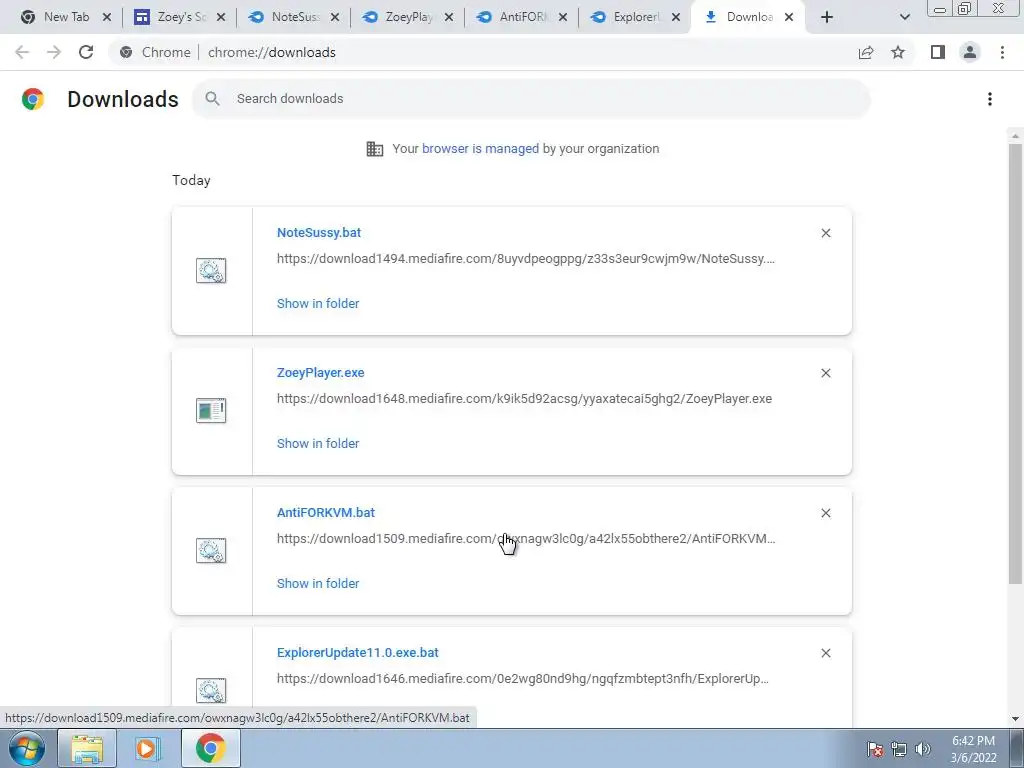Click the ExplorerUpdate11.0.exe.bat file icon

[x=211, y=690]
